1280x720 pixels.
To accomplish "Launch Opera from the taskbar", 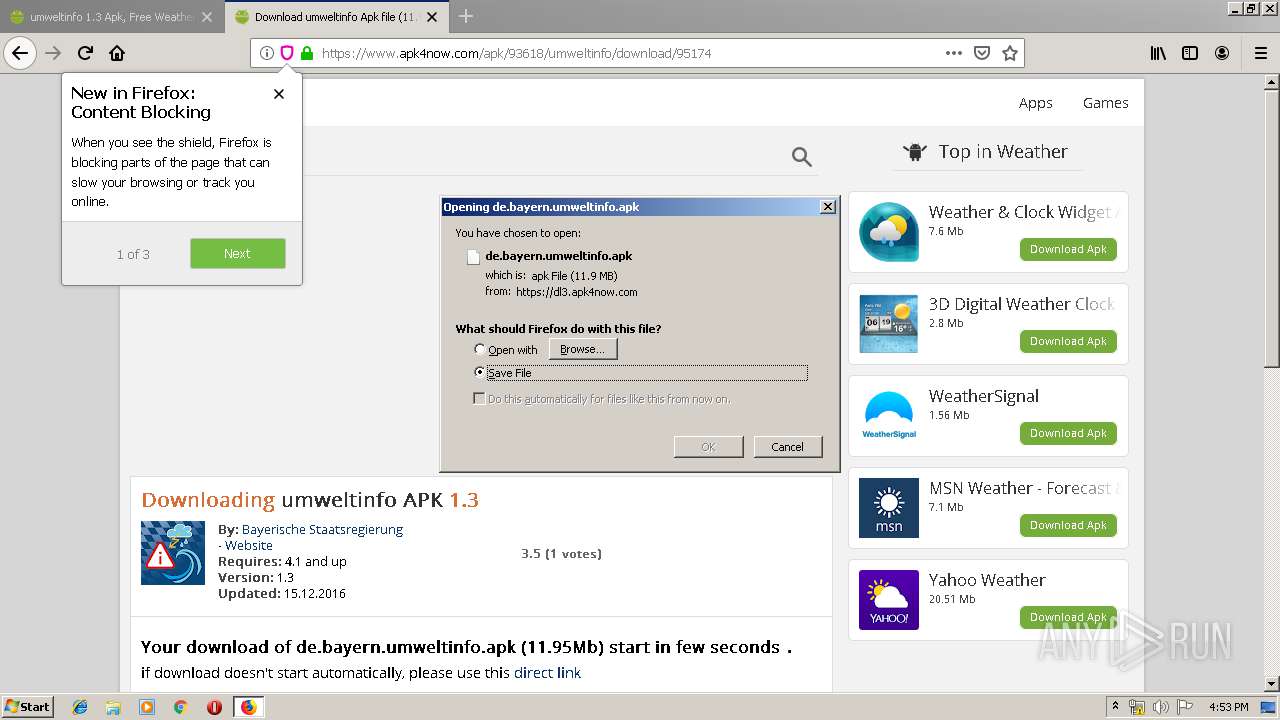I will click(214, 707).
